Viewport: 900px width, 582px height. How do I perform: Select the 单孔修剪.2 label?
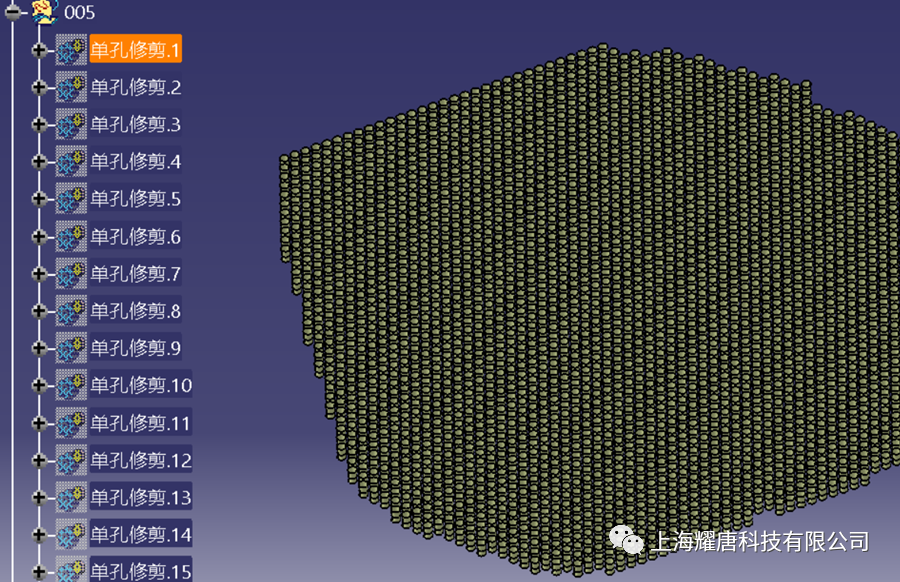click(135, 87)
